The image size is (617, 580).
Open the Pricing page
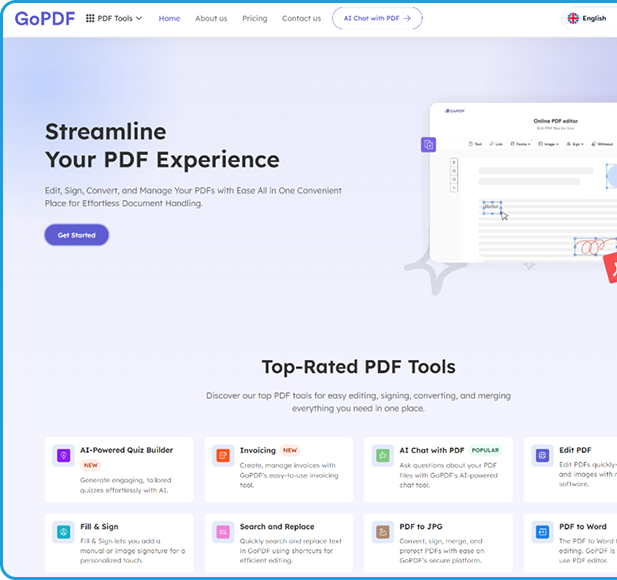(255, 18)
